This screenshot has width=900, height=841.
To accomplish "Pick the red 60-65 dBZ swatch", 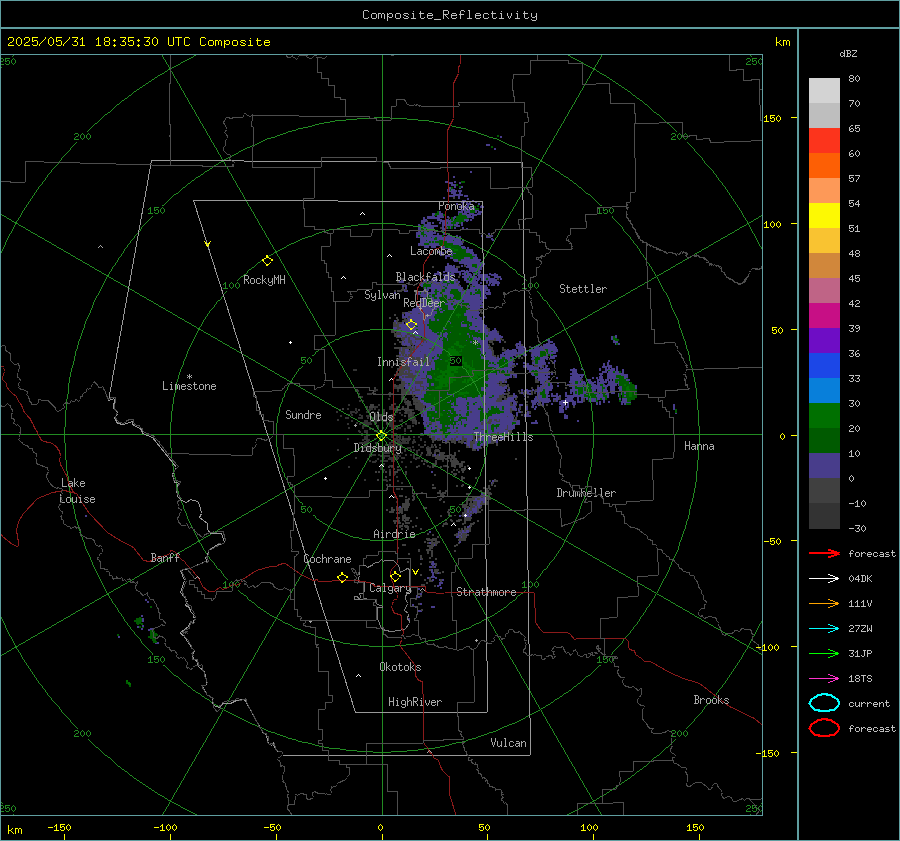I will pos(824,141).
